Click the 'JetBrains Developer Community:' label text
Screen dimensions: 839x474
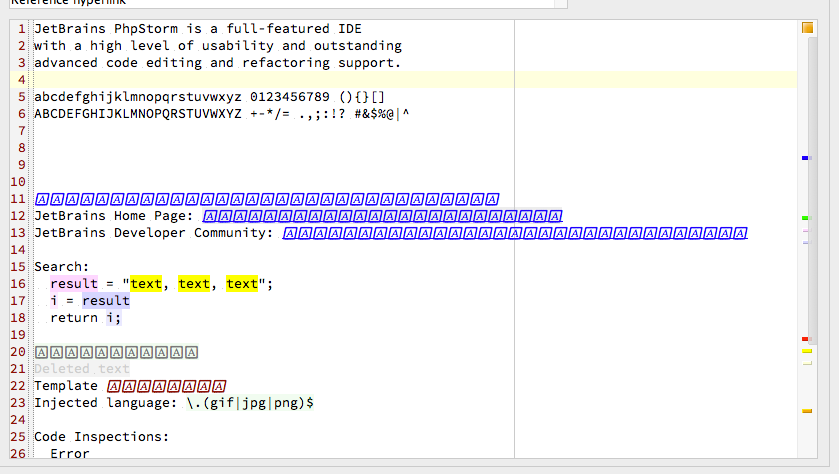pos(154,233)
